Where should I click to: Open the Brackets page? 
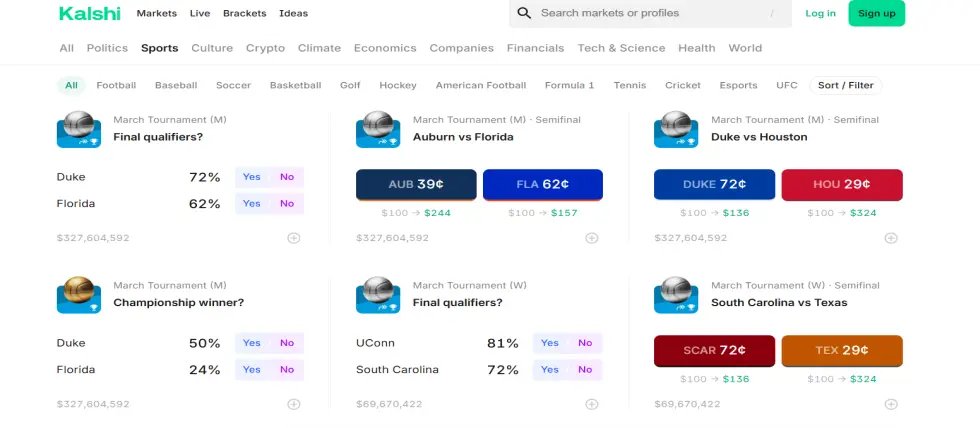click(x=244, y=13)
